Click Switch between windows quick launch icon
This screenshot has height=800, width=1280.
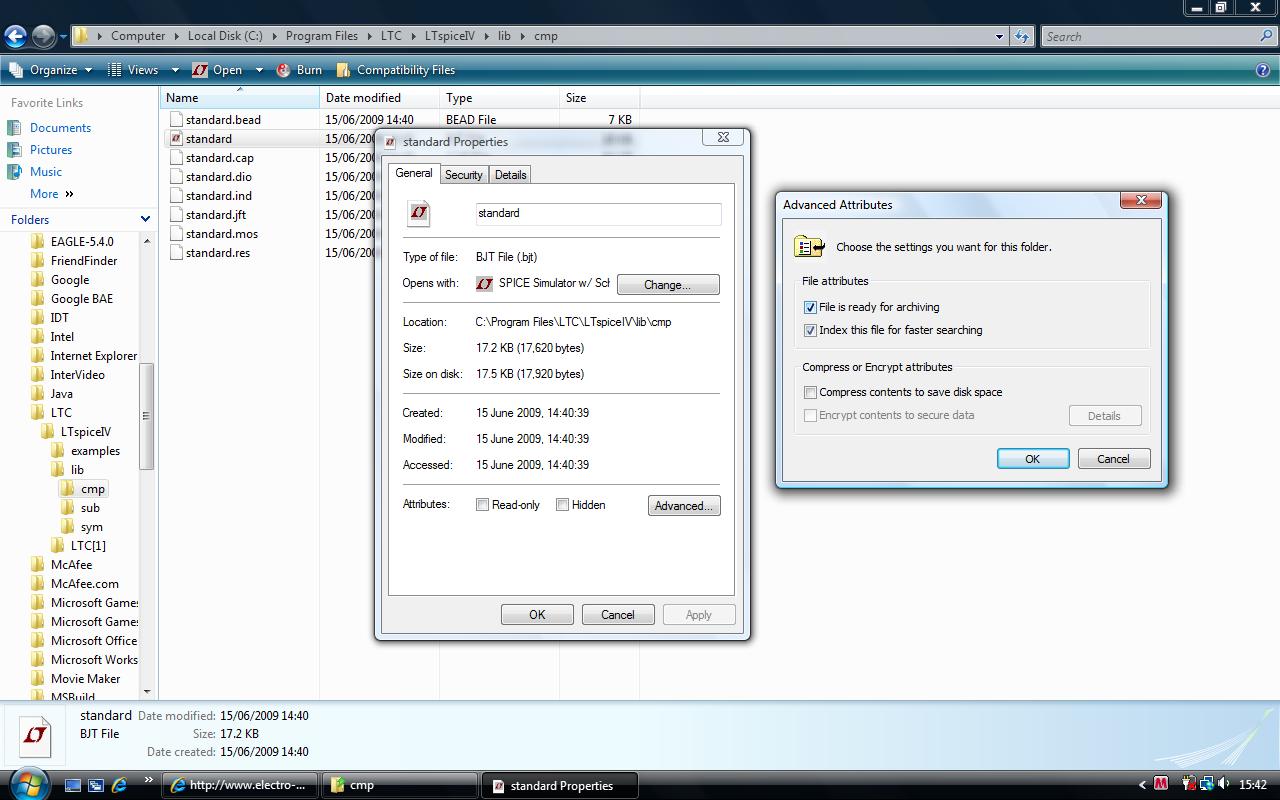tap(96, 786)
